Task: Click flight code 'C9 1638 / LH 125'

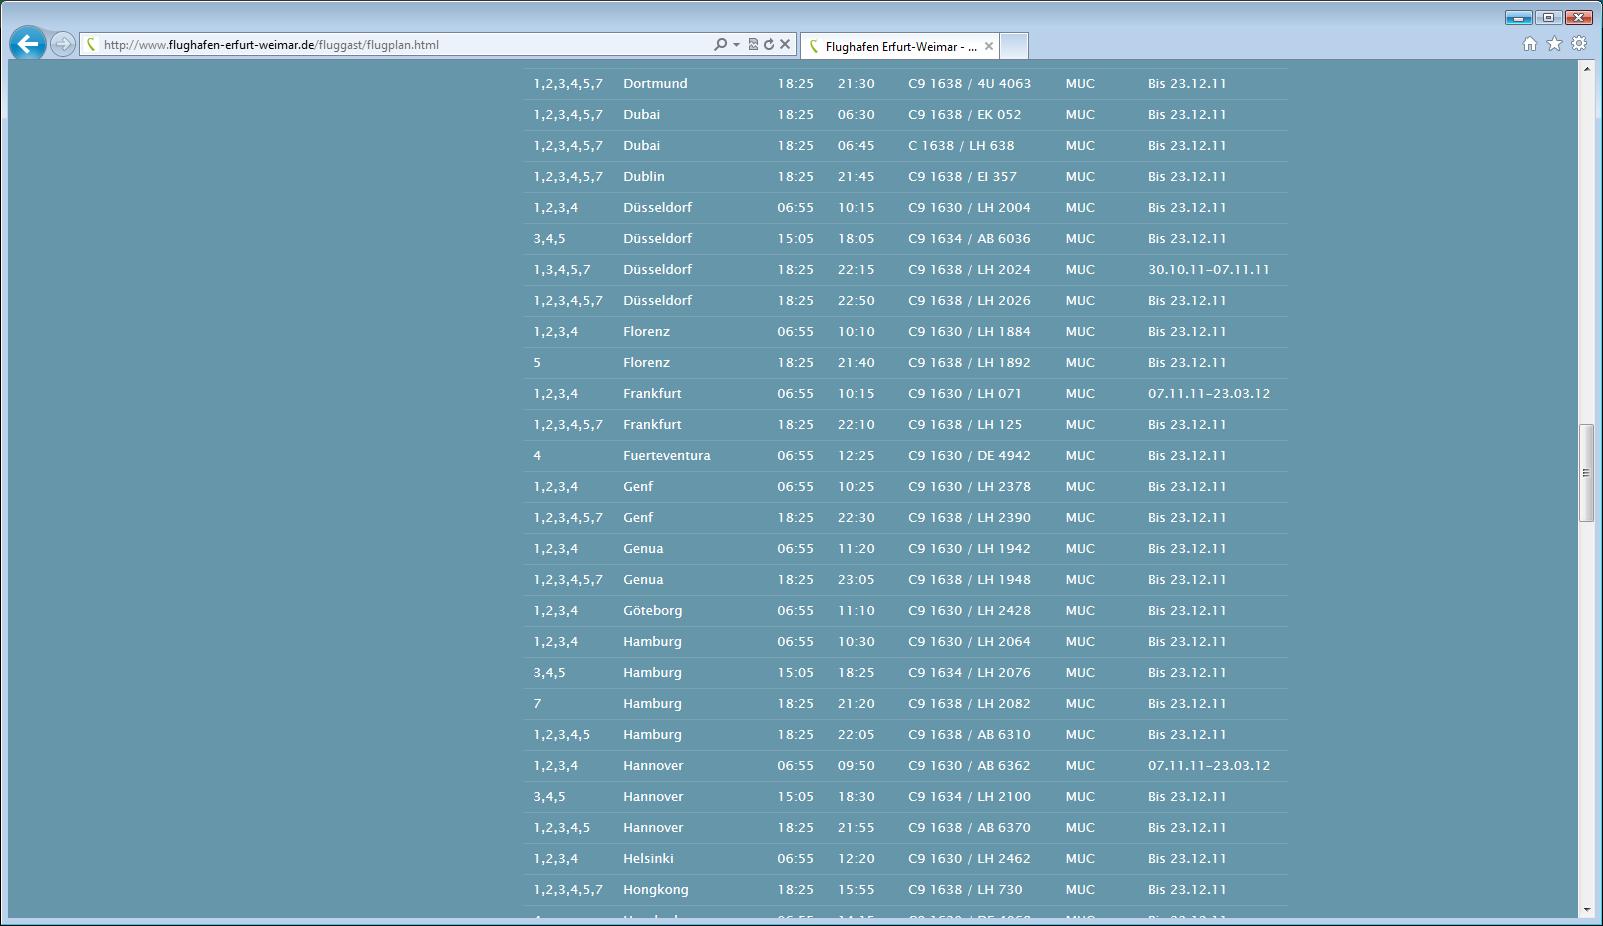Action: (x=964, y=425)
